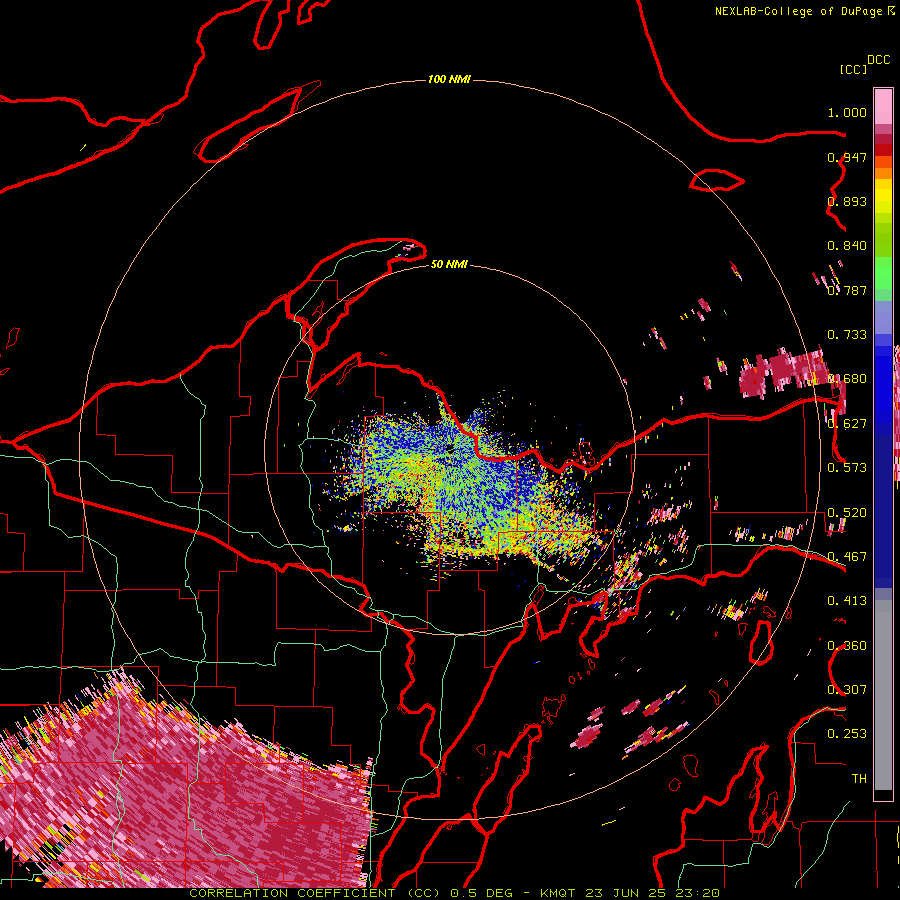Click the 0.680 scale label

coord(847,379)
